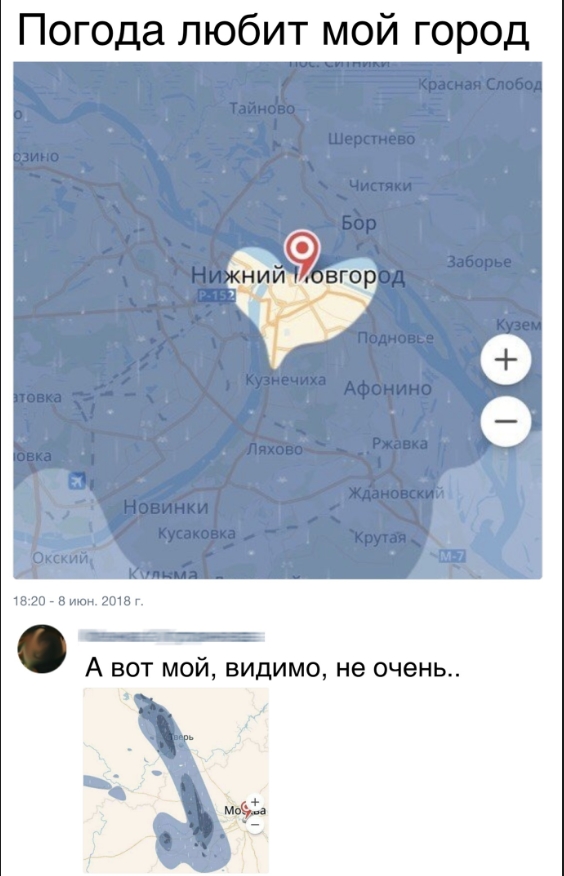The height and width of the screenshot is (876, 564).
Task: Click the small plus zoom button on reply map
Action: (255, 801)
